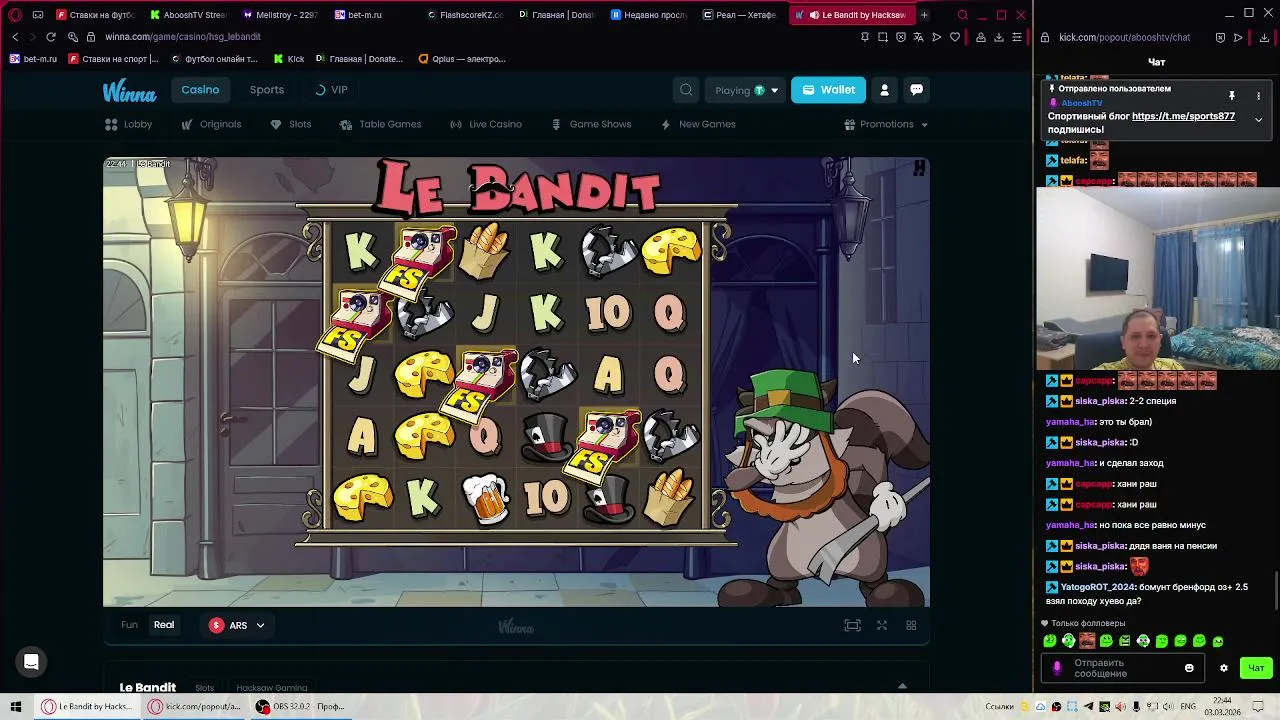Open the Winna chat bubble icon
Image resolution: width=1280 pixels, height=720 pixels.
coord(916,90)
